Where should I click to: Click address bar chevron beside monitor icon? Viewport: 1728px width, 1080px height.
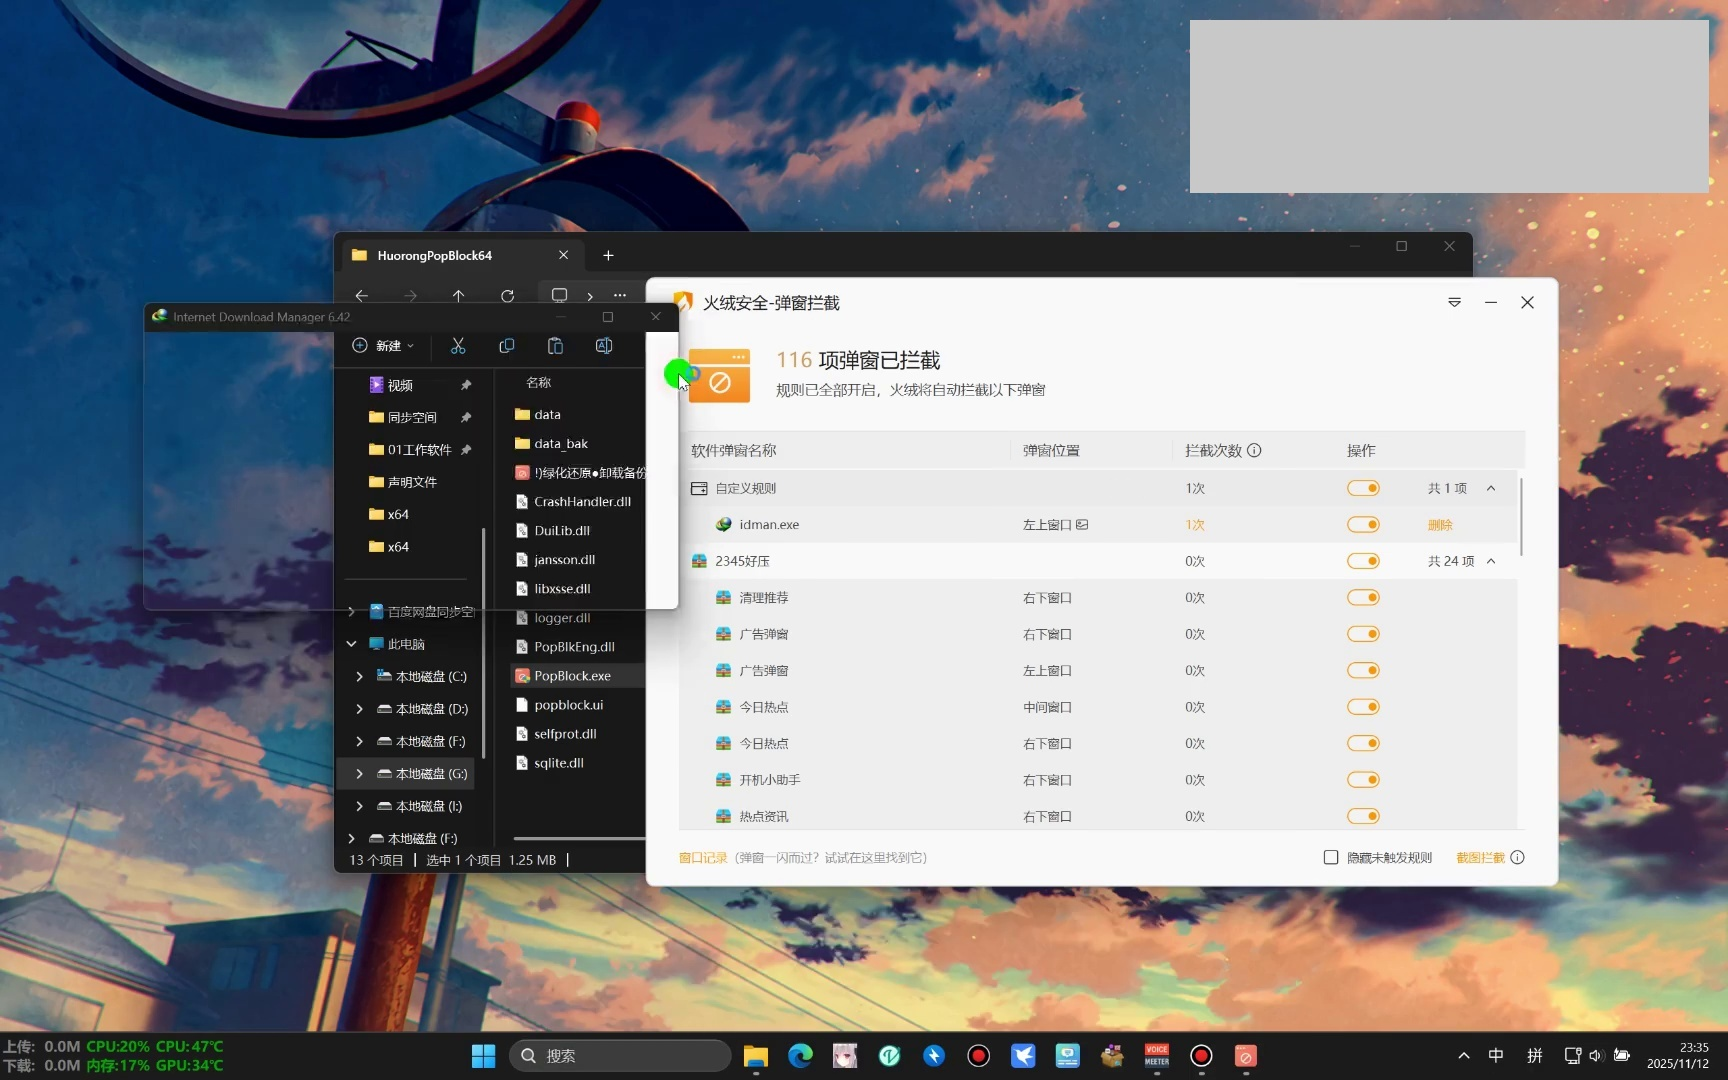pos(590,296)
